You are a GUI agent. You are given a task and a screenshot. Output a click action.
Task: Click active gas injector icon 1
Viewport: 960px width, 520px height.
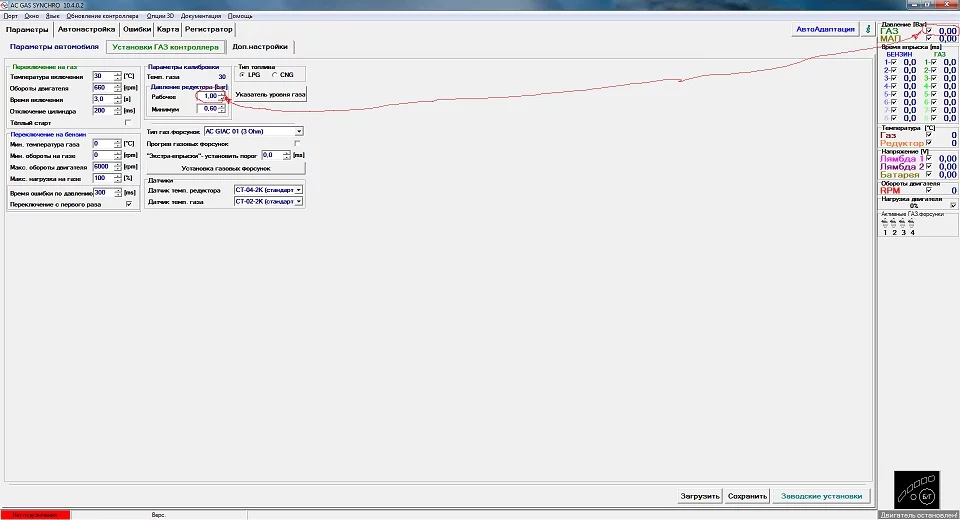885,225
